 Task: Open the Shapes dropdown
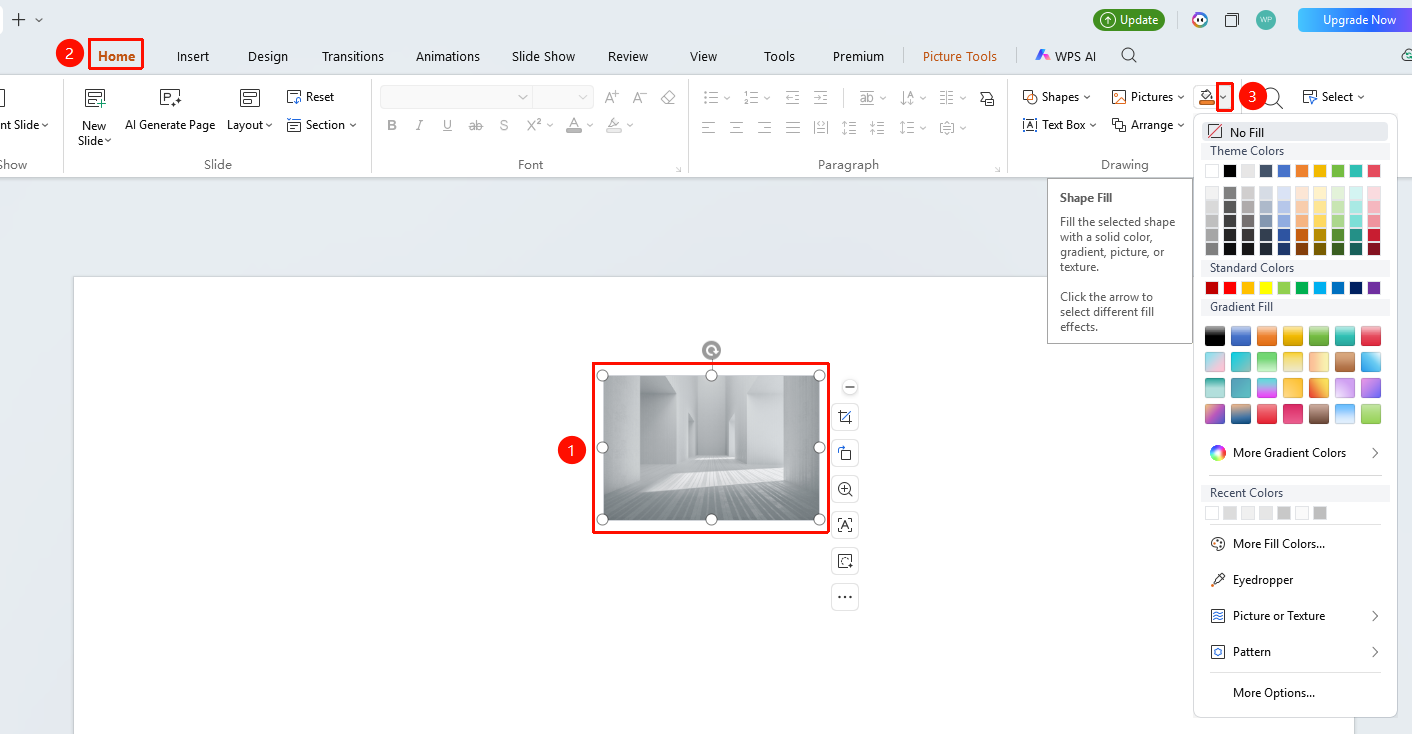click(x=1057, y=97)
